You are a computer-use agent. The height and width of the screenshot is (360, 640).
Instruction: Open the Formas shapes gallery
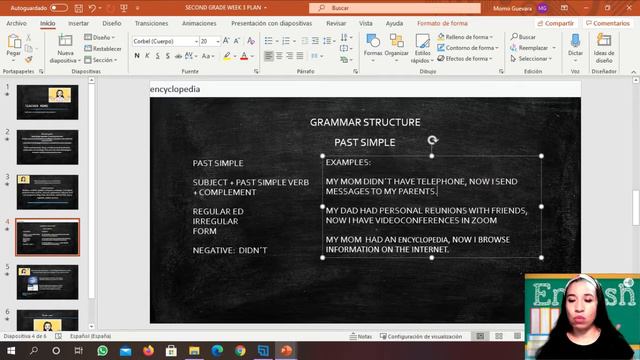click(x=373, y=48)
